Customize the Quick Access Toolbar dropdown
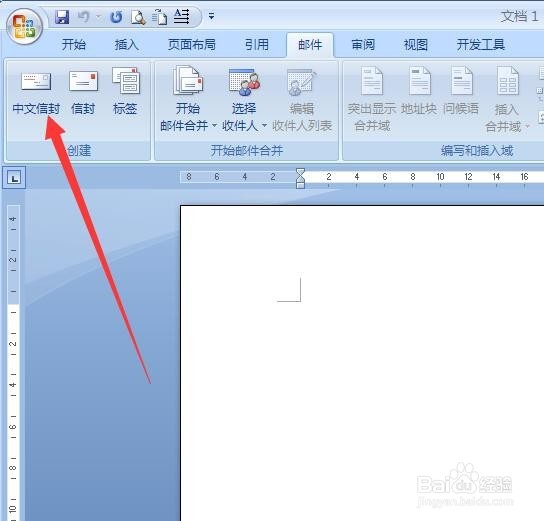544x521 pixels. [x=211, y=16]
